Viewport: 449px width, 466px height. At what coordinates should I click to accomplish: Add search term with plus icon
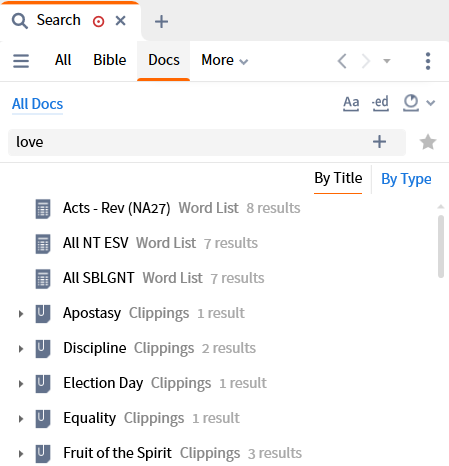(379, 142)
